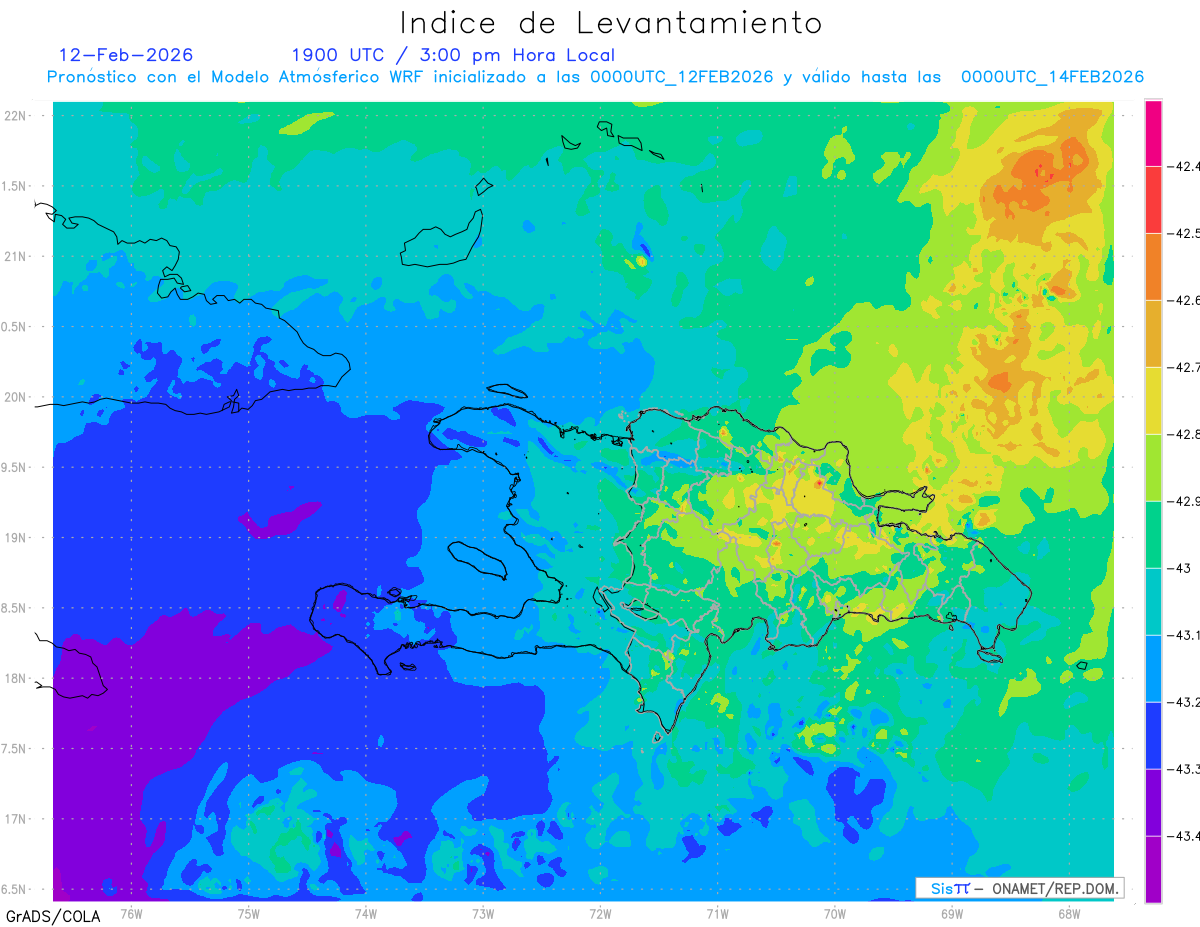Click the longitude label '68W'
Image resolution: width=1200 pixels, height=927 pixels.
coord(1069,913)
